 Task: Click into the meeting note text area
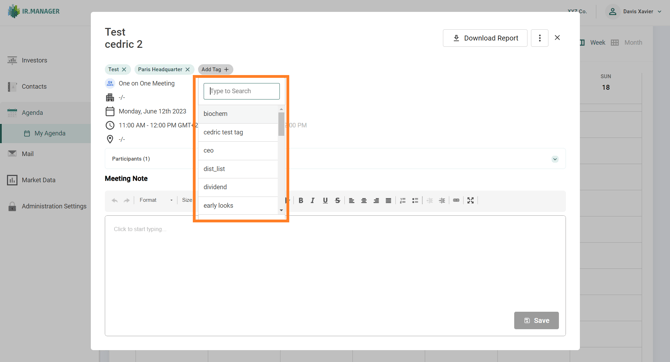pyautogui.click(x=335, y=276)
